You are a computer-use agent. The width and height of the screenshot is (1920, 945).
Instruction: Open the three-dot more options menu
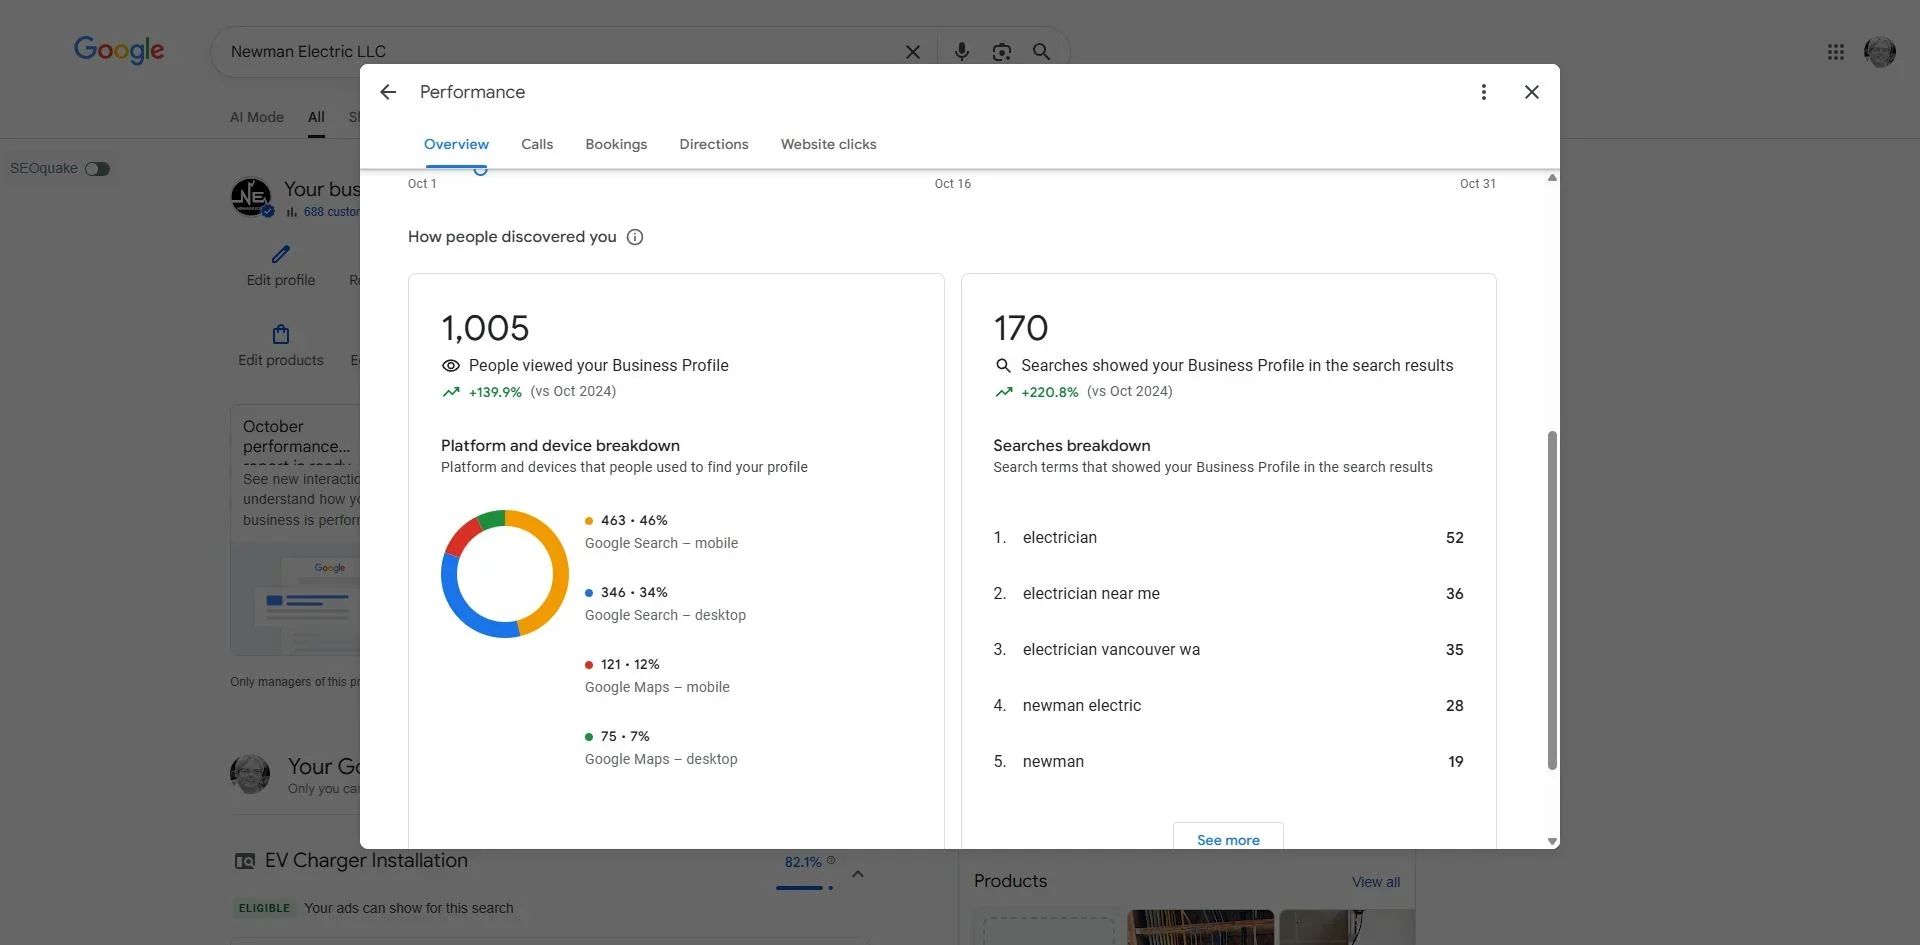click(x=1483, y=92)
